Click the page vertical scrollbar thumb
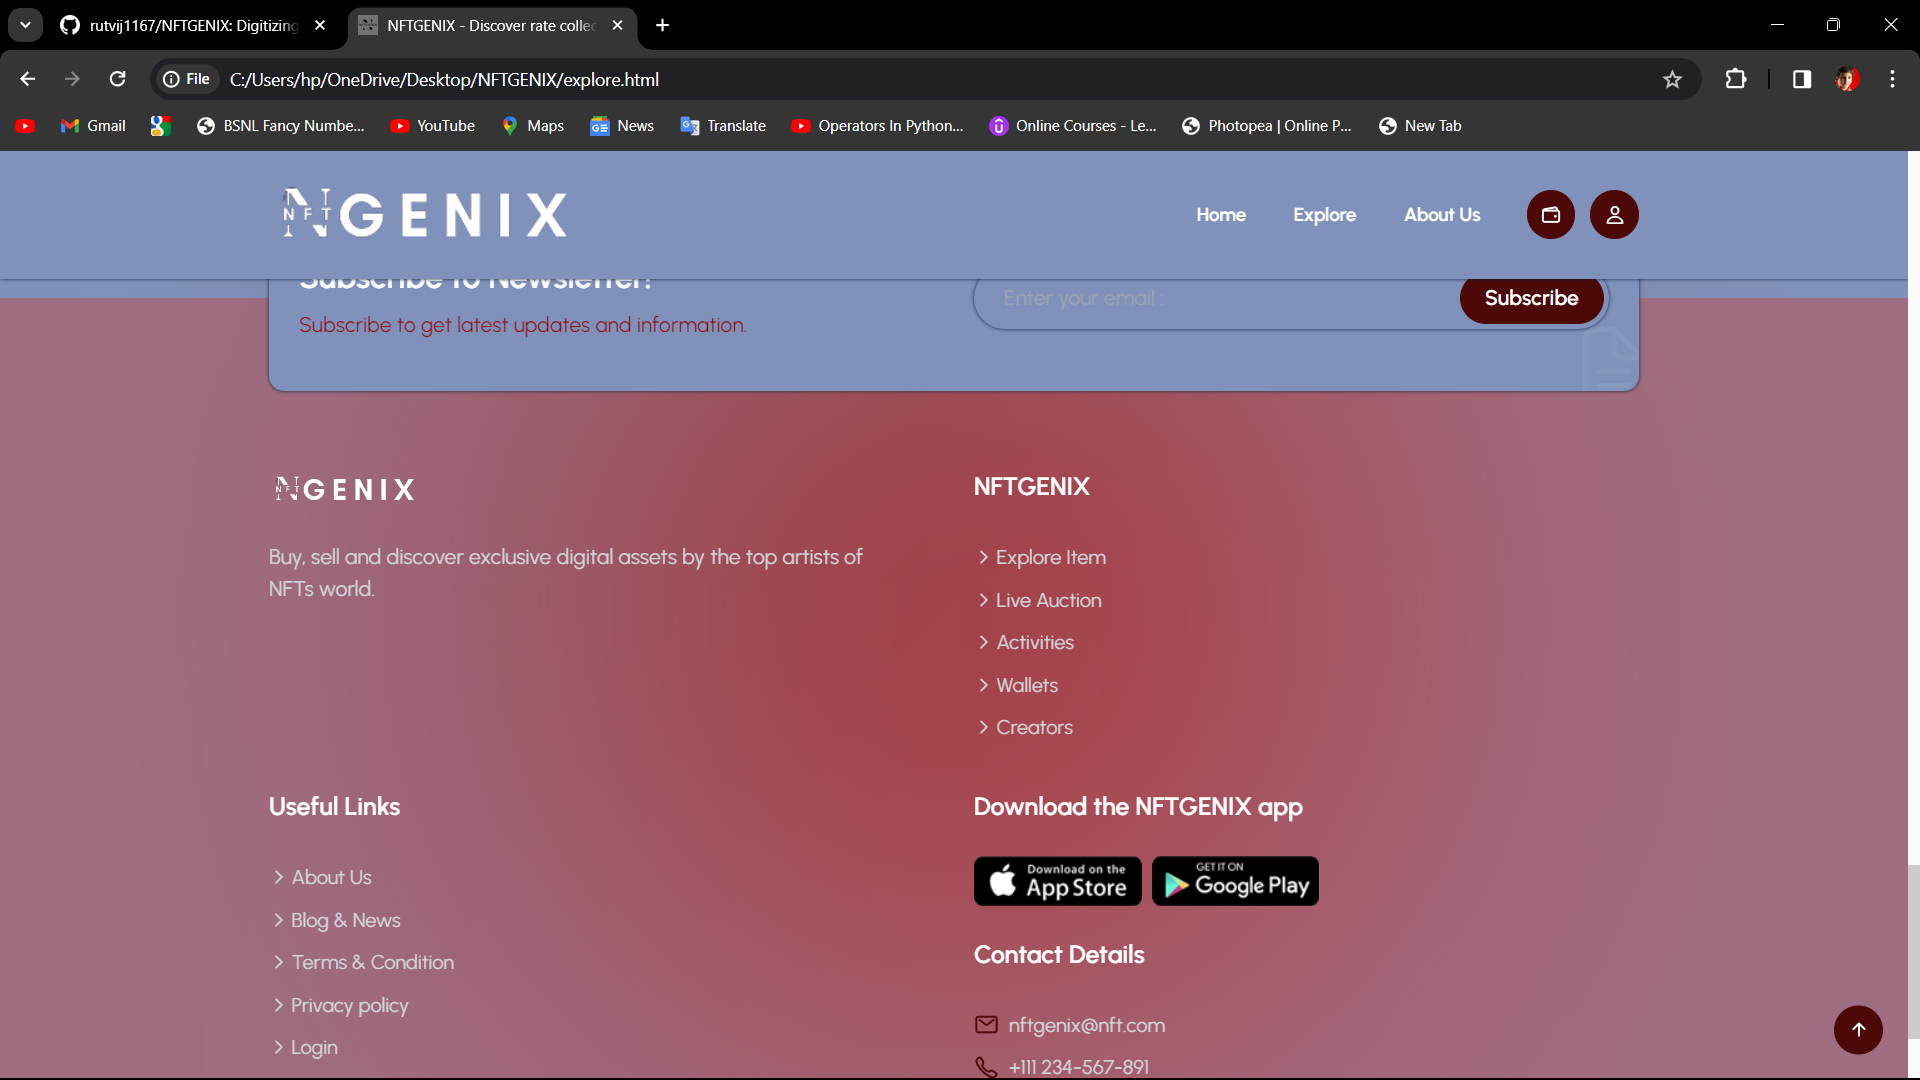Image resolution: width=1920 pixels, height=1080 pixels. point(1913,950)
